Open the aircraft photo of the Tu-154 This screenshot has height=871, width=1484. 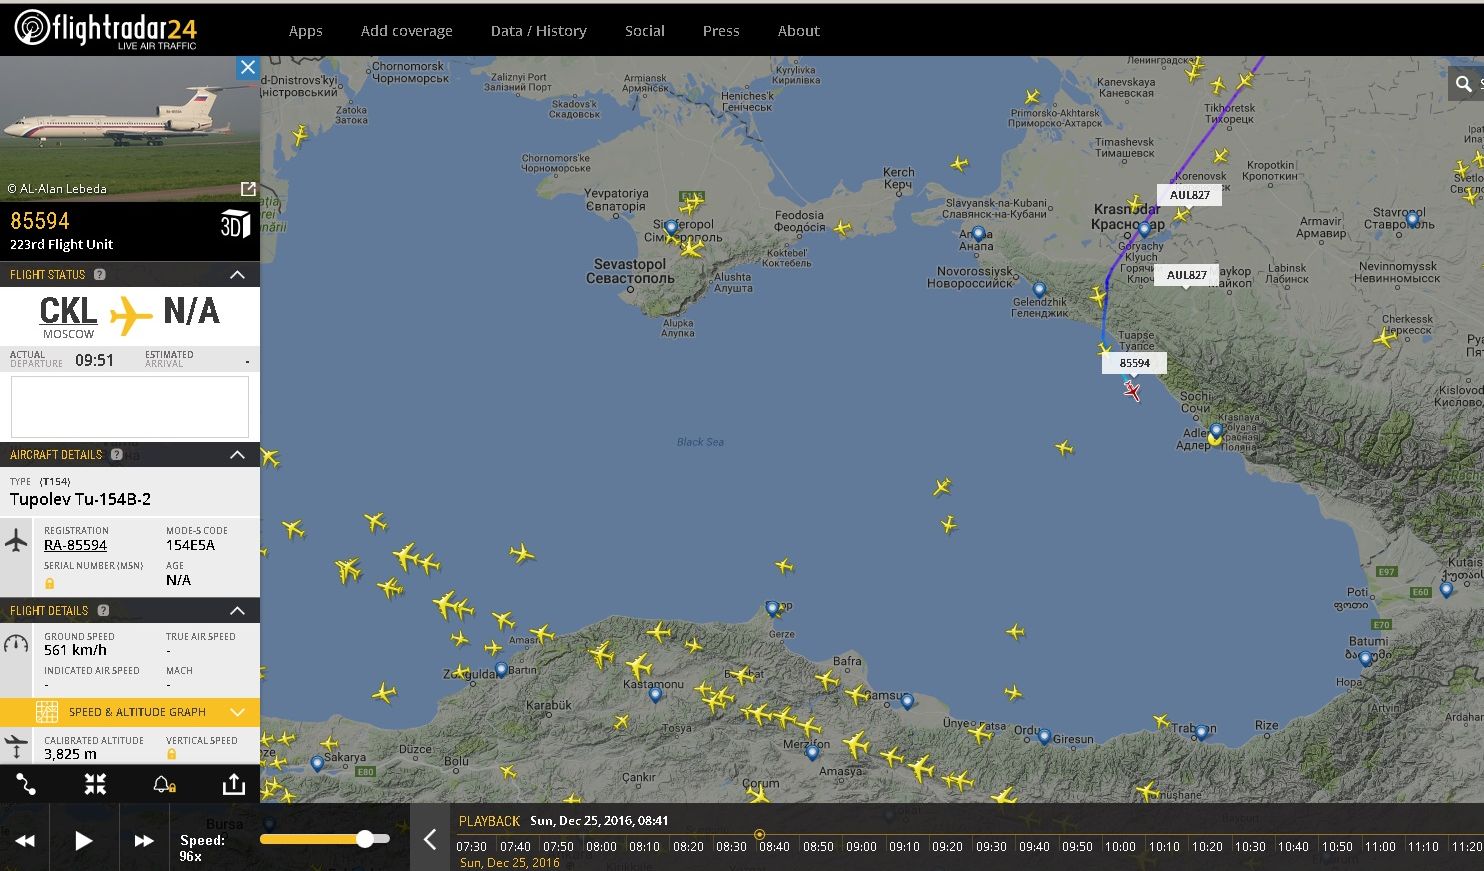click(129, 129)
